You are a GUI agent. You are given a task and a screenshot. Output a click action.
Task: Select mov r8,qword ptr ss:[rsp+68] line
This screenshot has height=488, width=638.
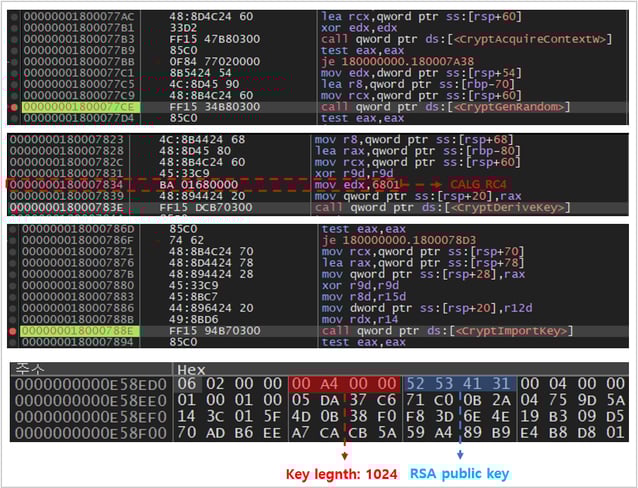click(x=414, y=140)
